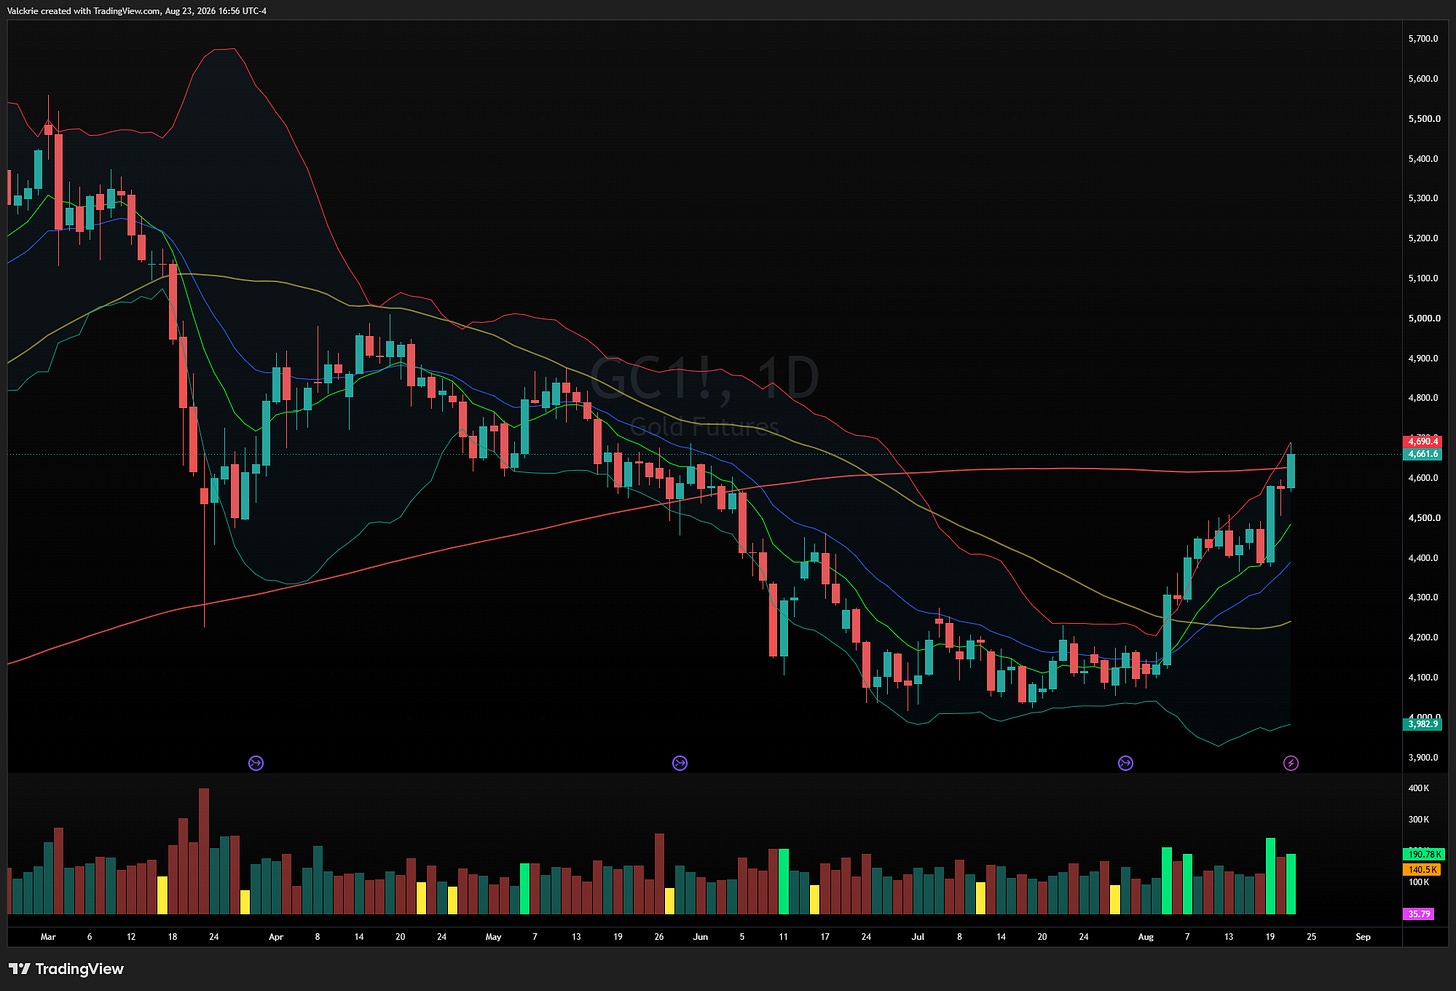This screenshot has height=991, width=1456.
Task: Click the red 4,690.4 price label
Action: pyautogui.click(x=1422, y=441)
